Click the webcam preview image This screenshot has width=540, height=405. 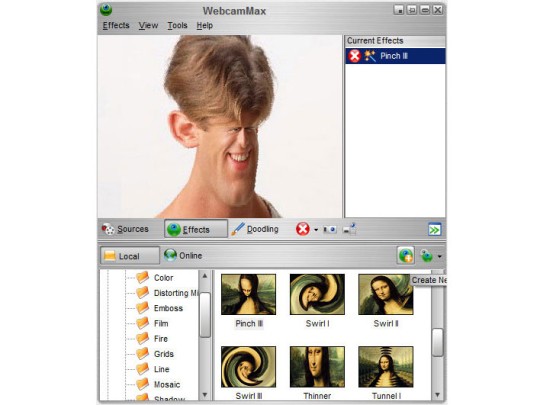220,126
